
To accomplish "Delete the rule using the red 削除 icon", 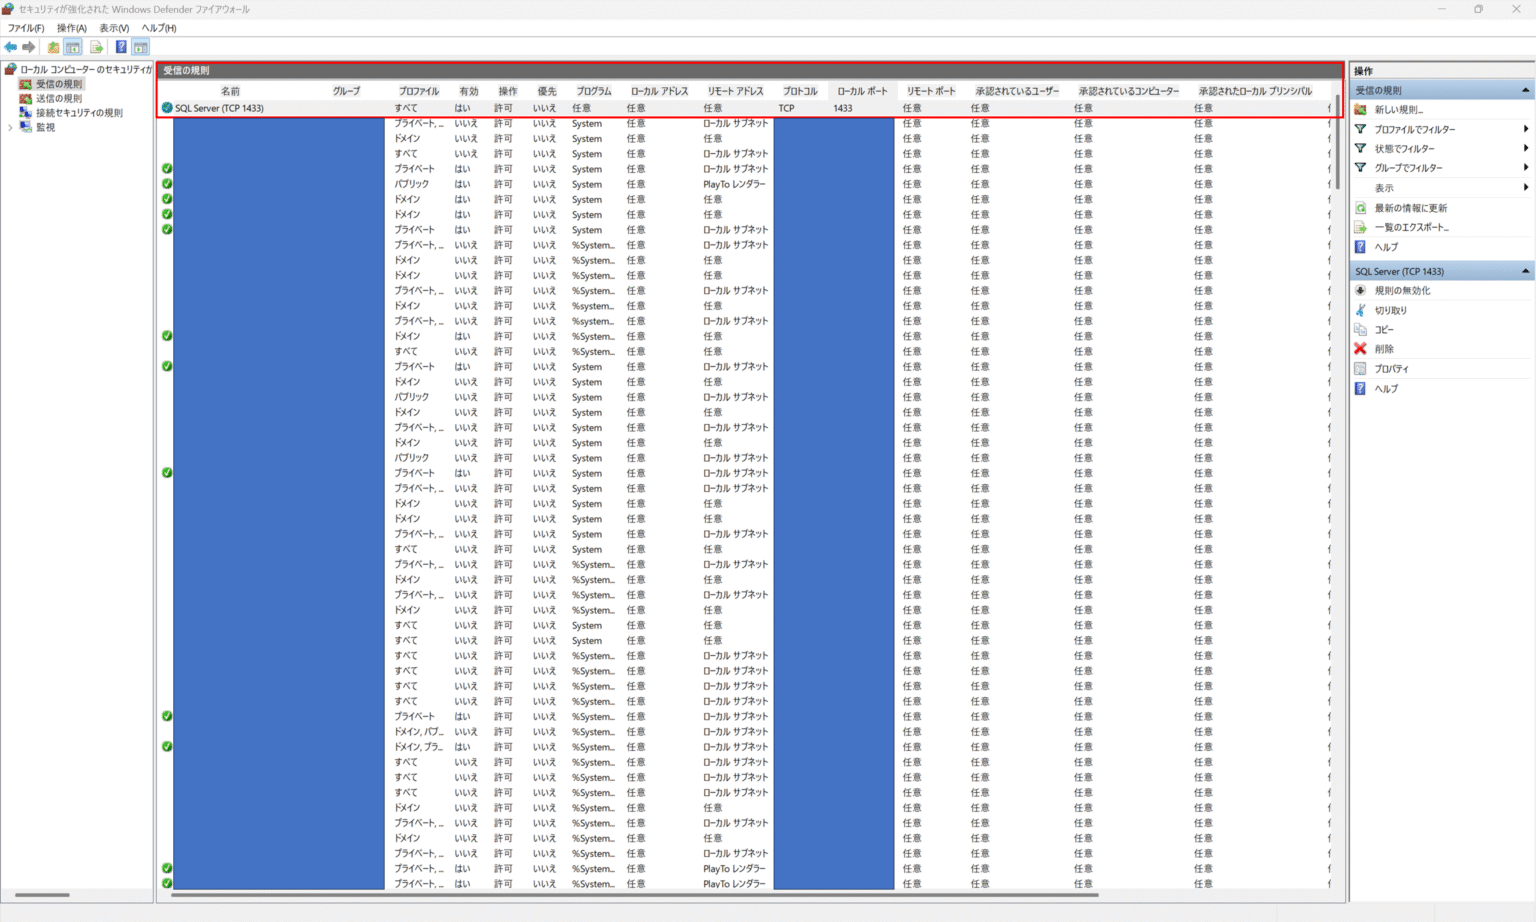I will [x=1382, y=348].
